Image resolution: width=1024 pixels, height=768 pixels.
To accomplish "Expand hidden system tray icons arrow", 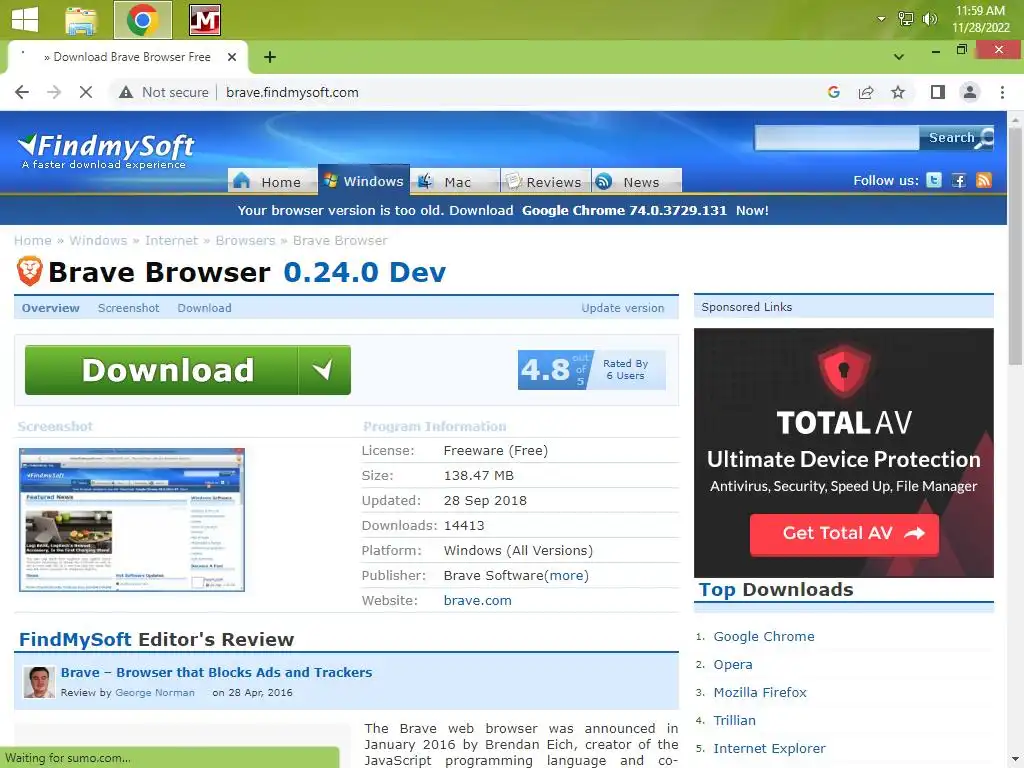I will click(x=881, y=19).
